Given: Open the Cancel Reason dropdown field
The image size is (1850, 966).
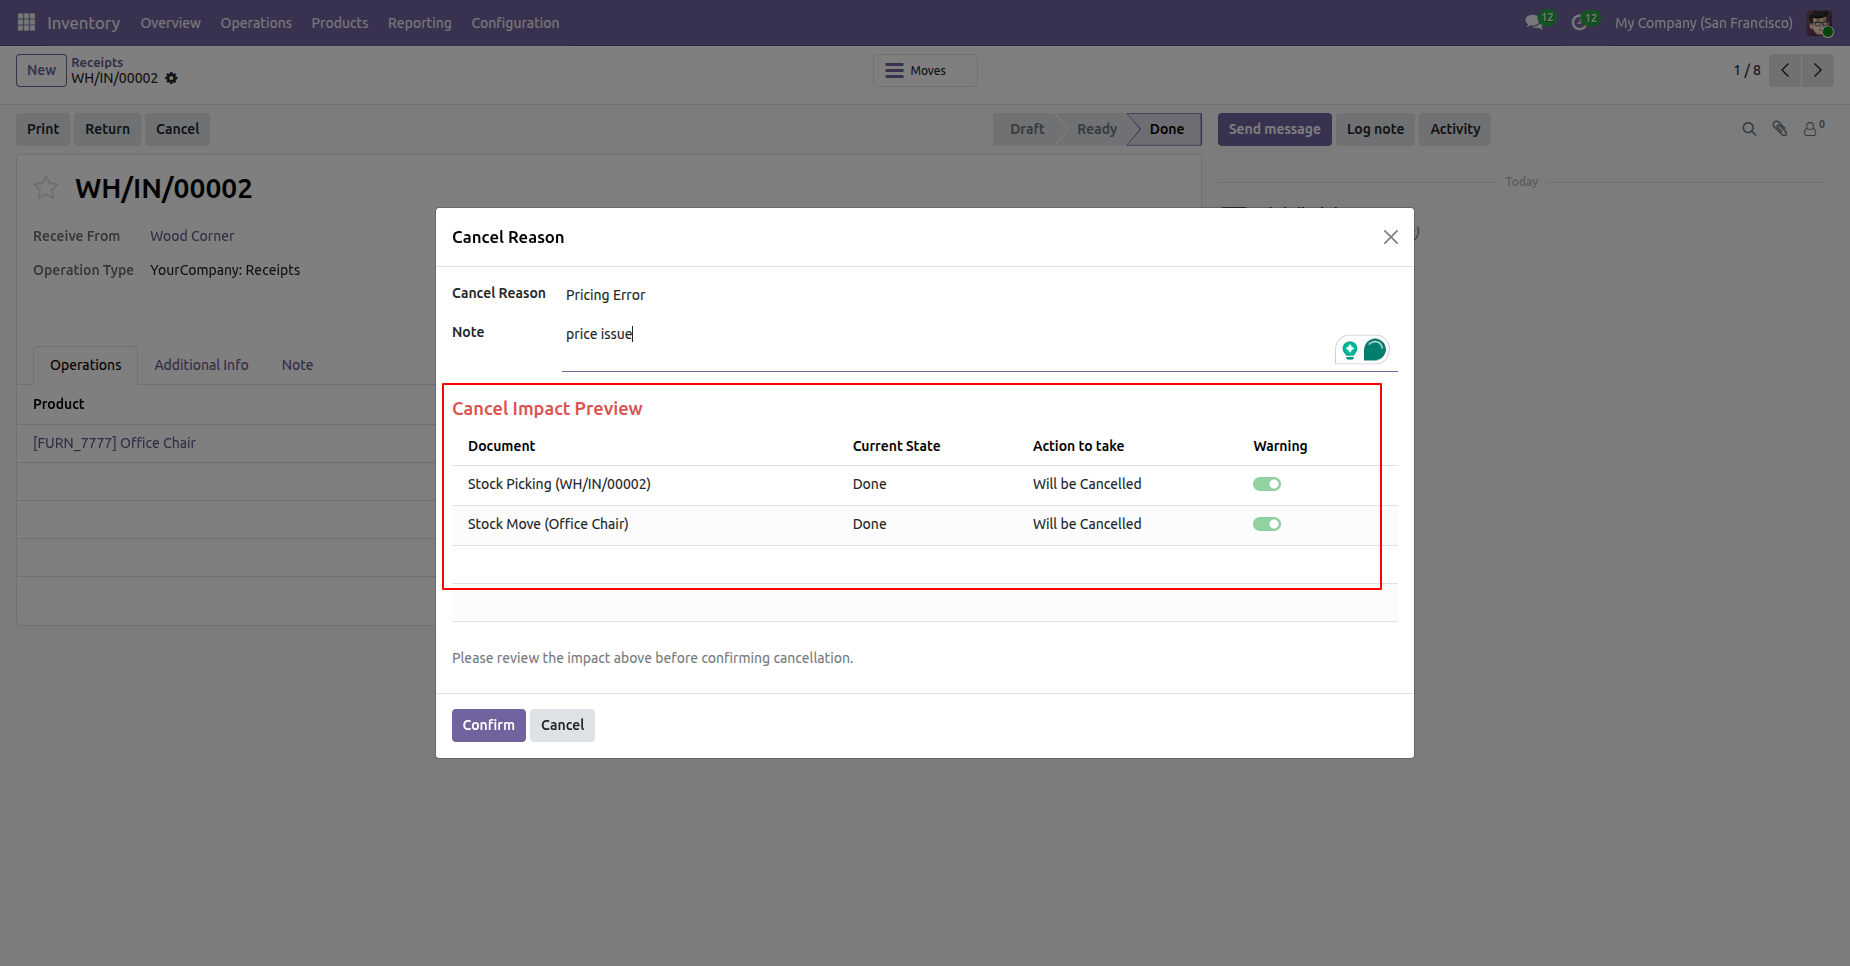Looking at the screenshot, I should pos(980,295).
